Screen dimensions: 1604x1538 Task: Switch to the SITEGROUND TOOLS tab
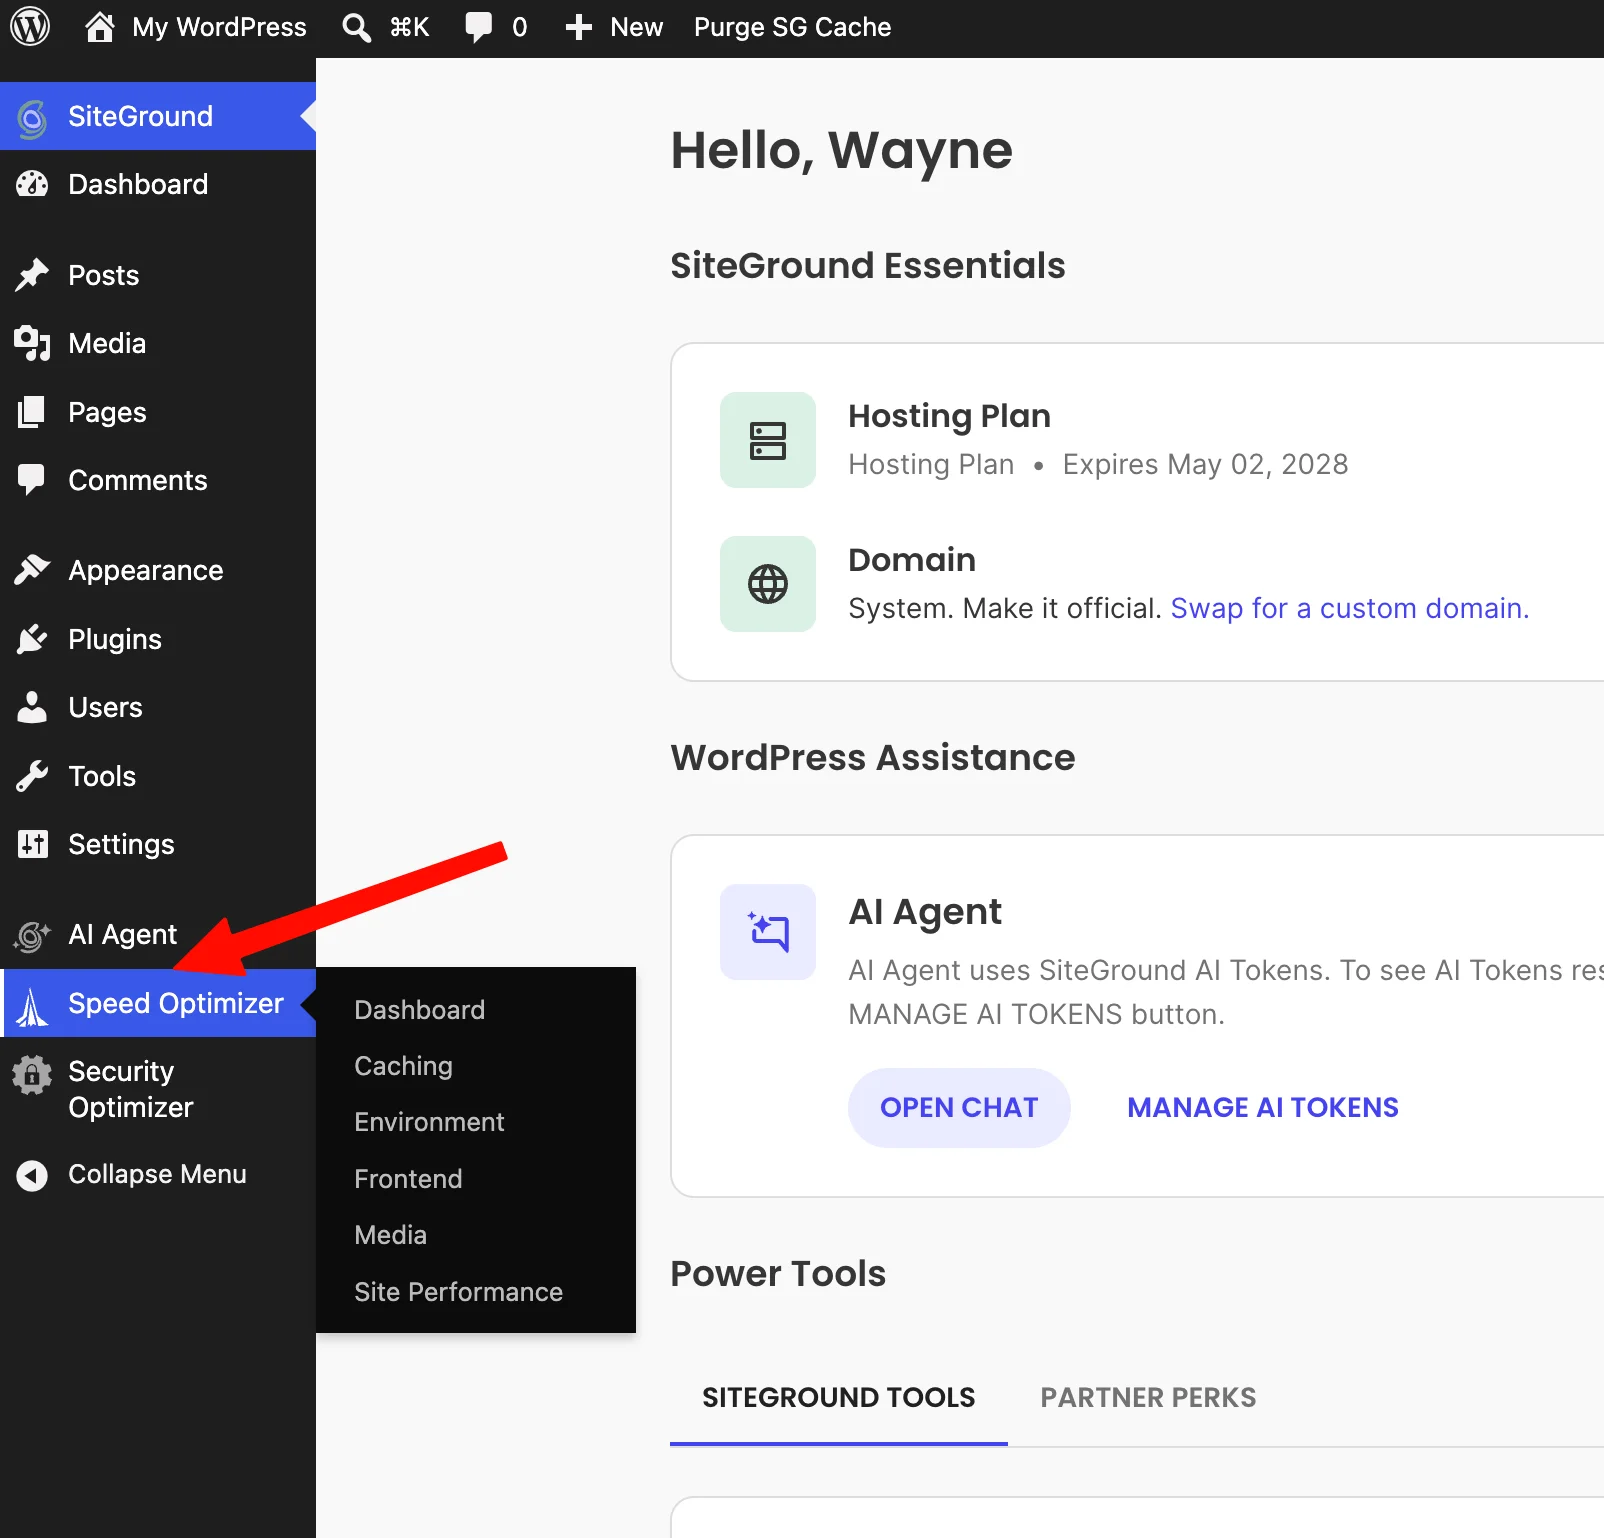pyautogui.click(x=839, y=1397)
